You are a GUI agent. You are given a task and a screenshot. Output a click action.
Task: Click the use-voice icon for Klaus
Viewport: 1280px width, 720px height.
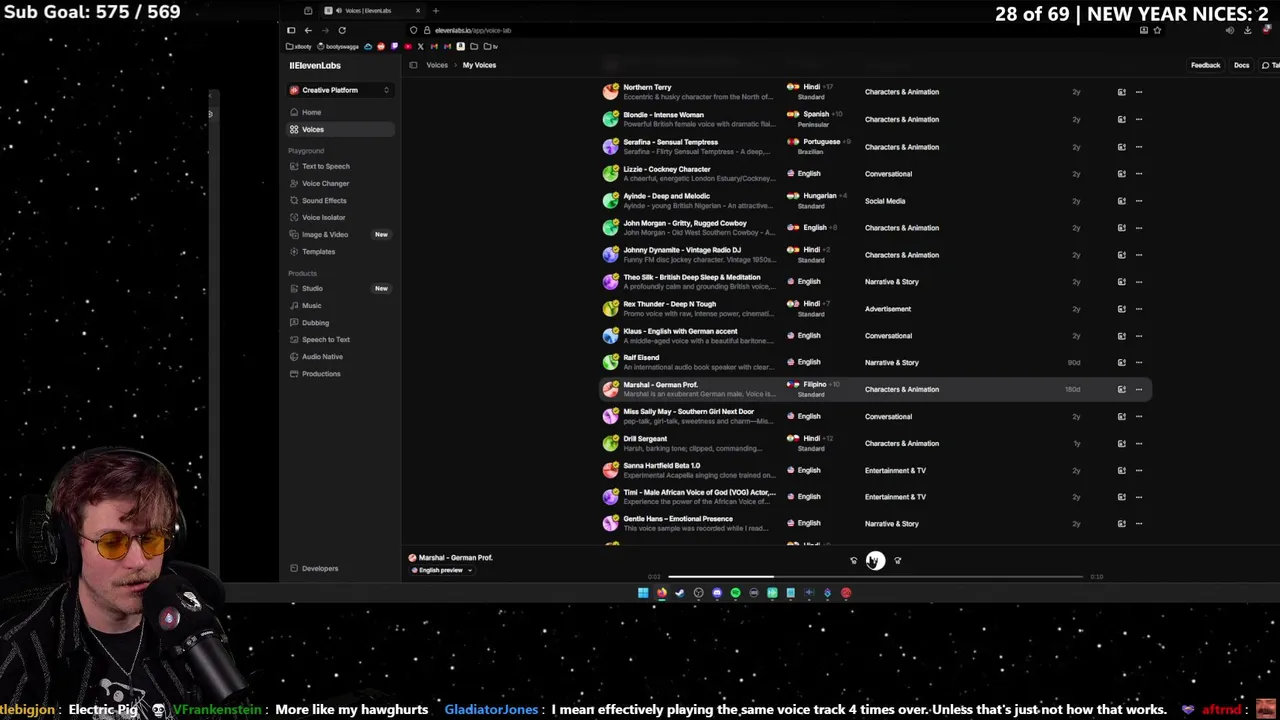point(1121,336)
